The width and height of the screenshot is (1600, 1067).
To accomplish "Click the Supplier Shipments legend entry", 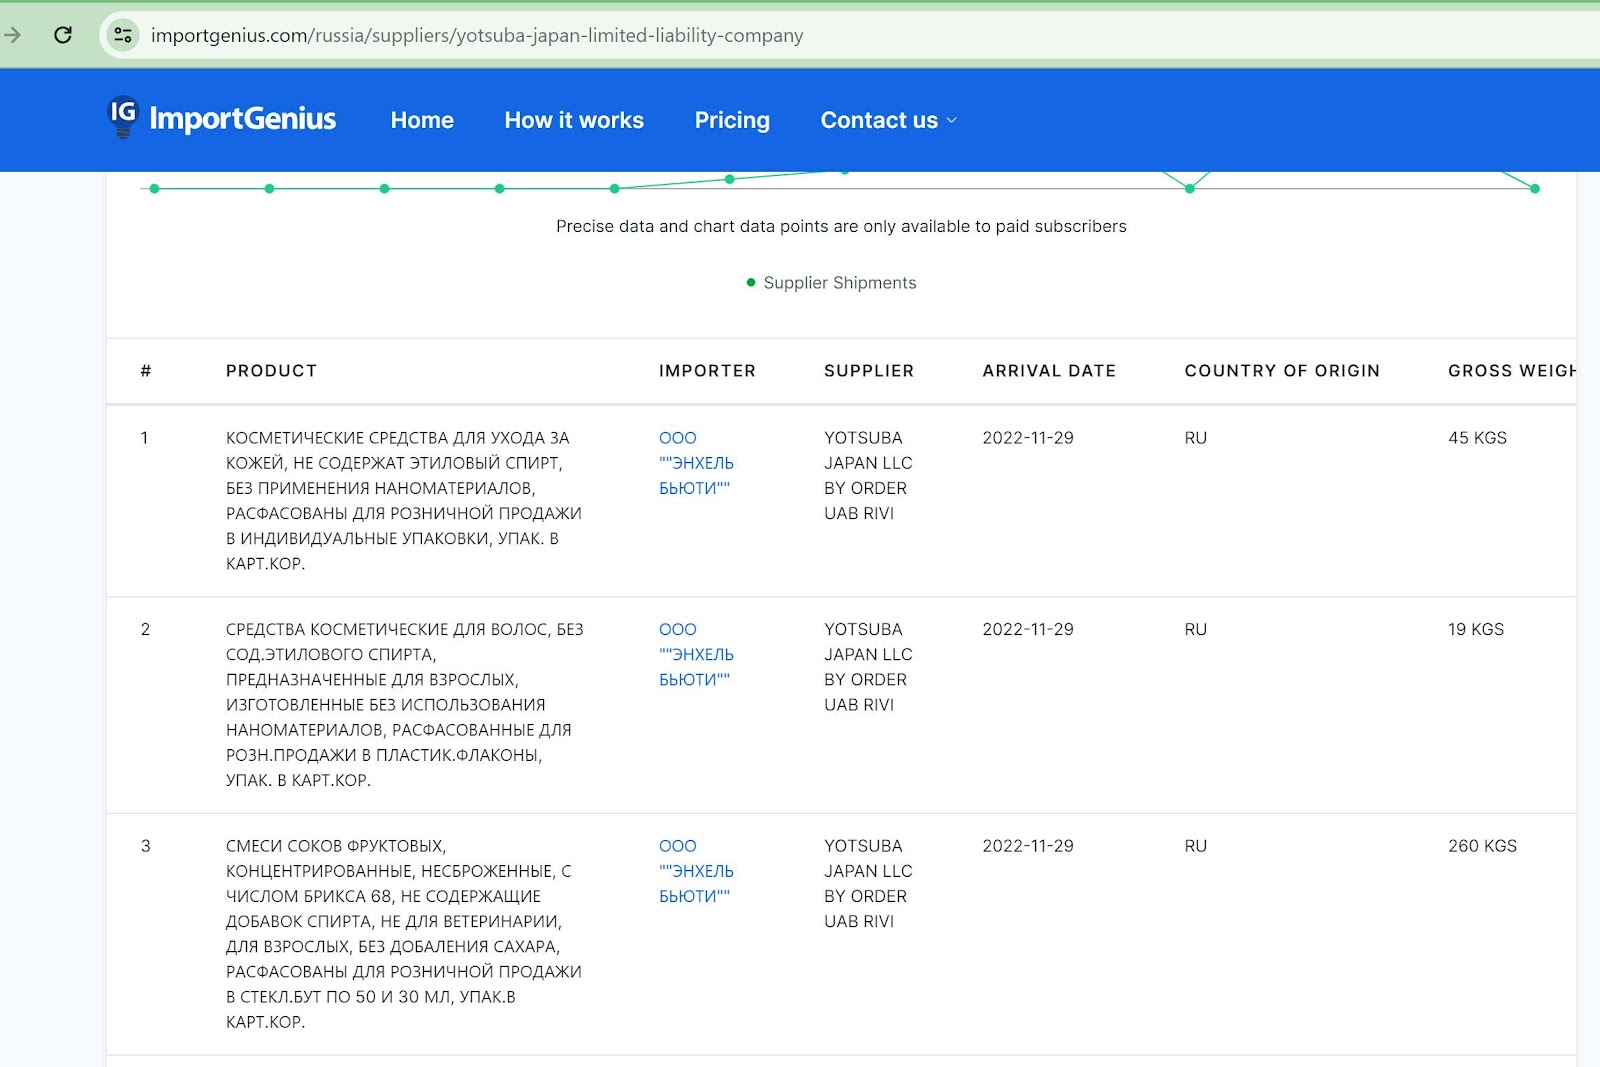I will pyautogui.click(x=831, y=283).
